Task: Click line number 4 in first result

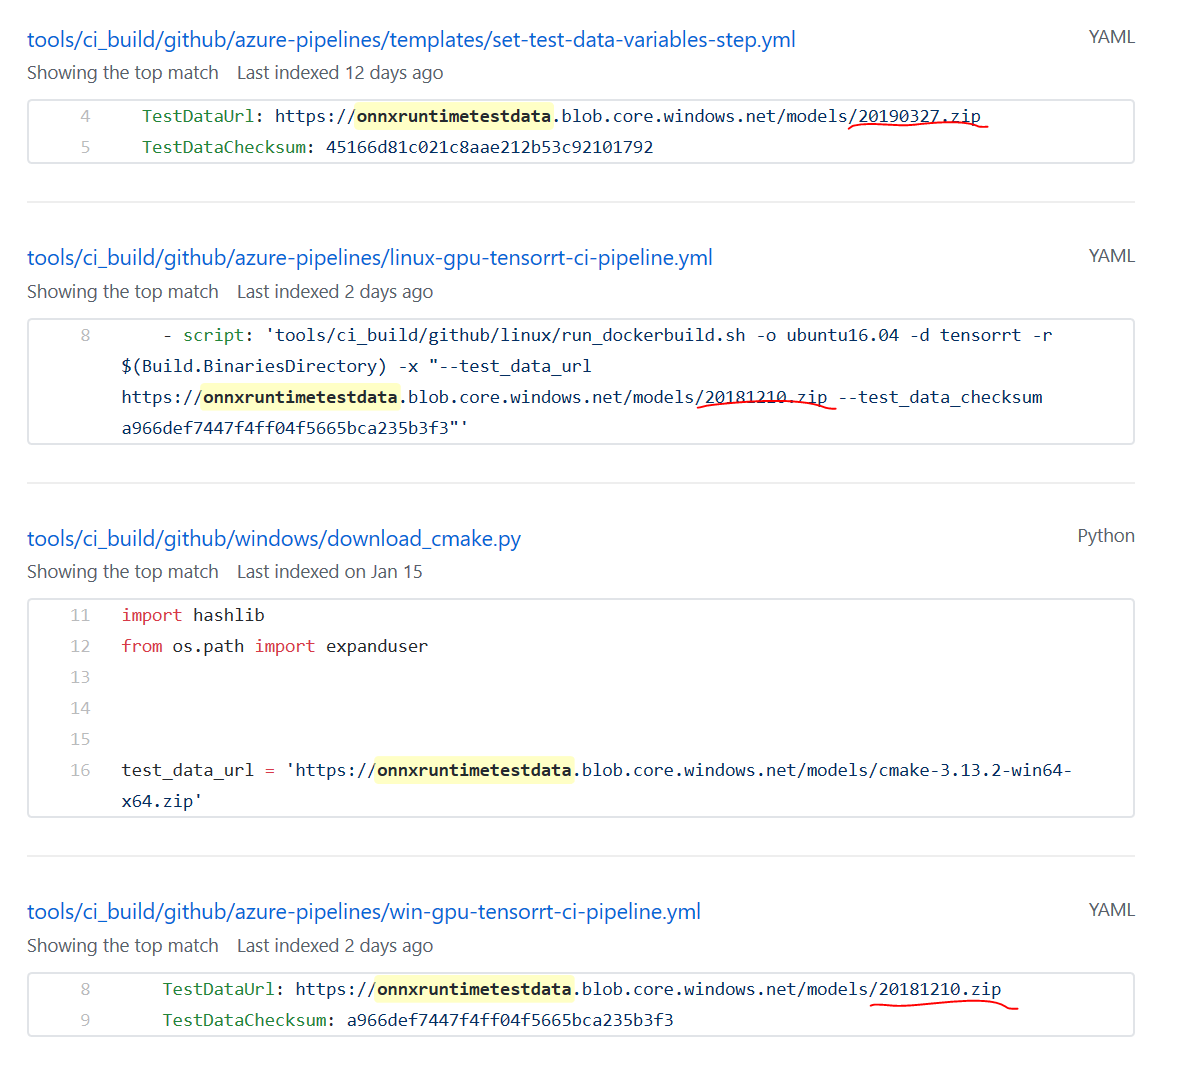Action: (85, 116)
